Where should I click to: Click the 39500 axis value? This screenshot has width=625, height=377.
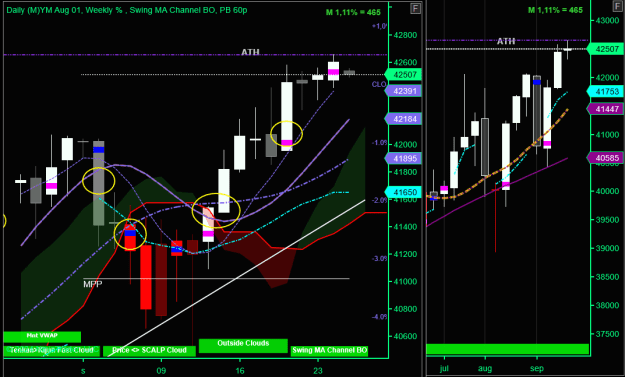tap(607, 220)
